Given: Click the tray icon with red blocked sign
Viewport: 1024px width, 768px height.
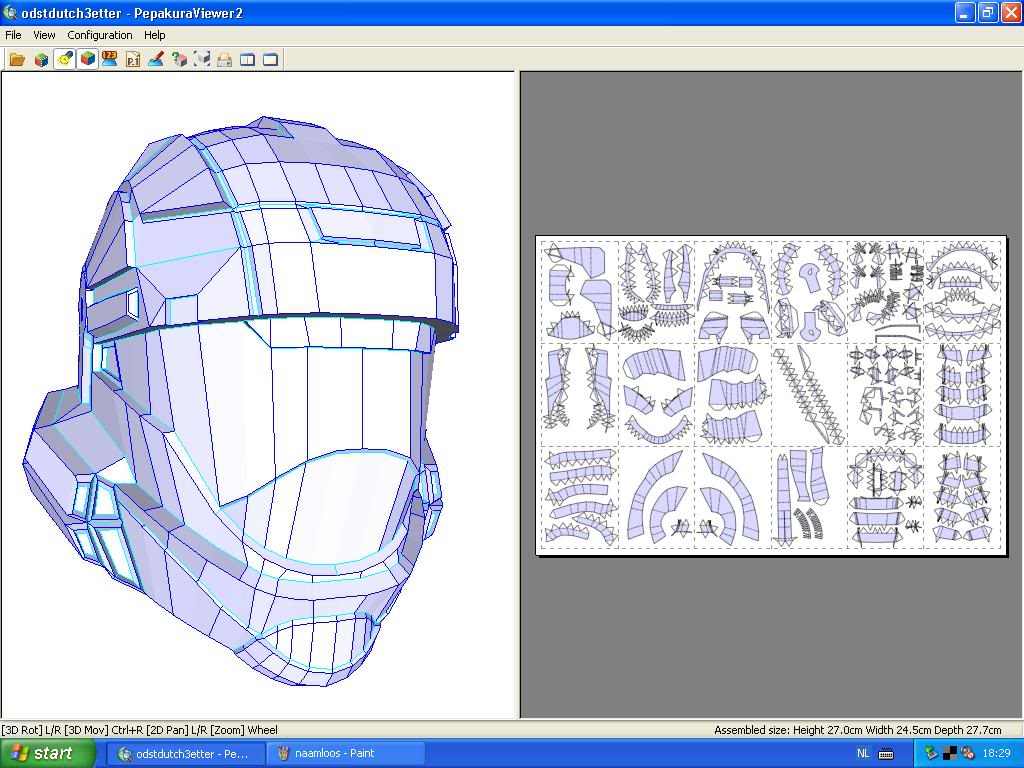Looking at the screenshot, I should (967, 754).
